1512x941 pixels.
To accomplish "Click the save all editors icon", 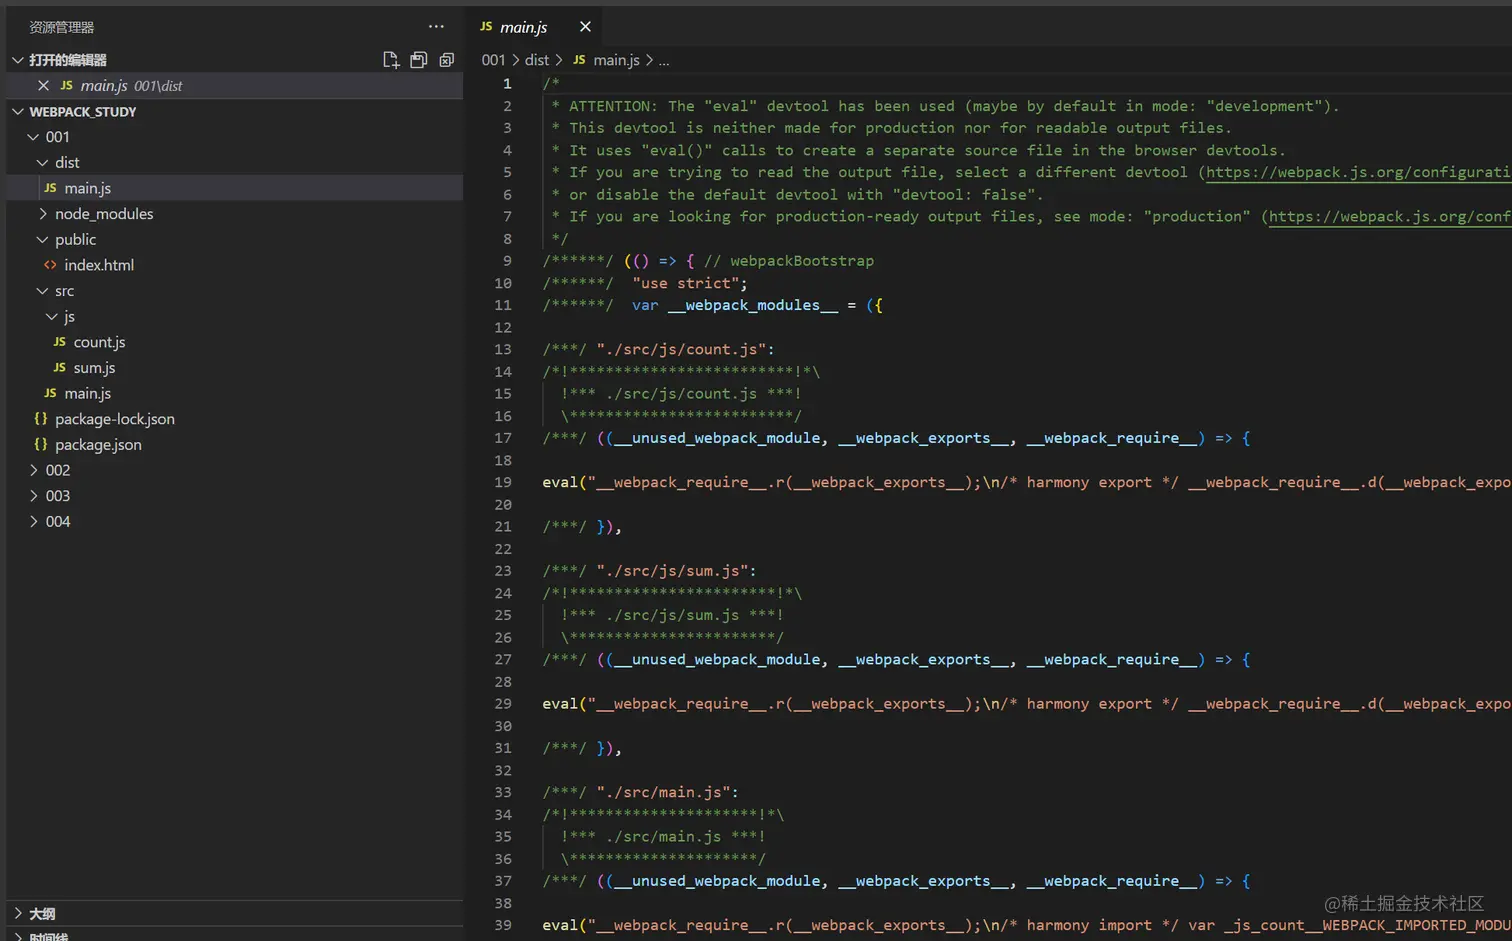I will pyautogui.click(x=419, y=60).
